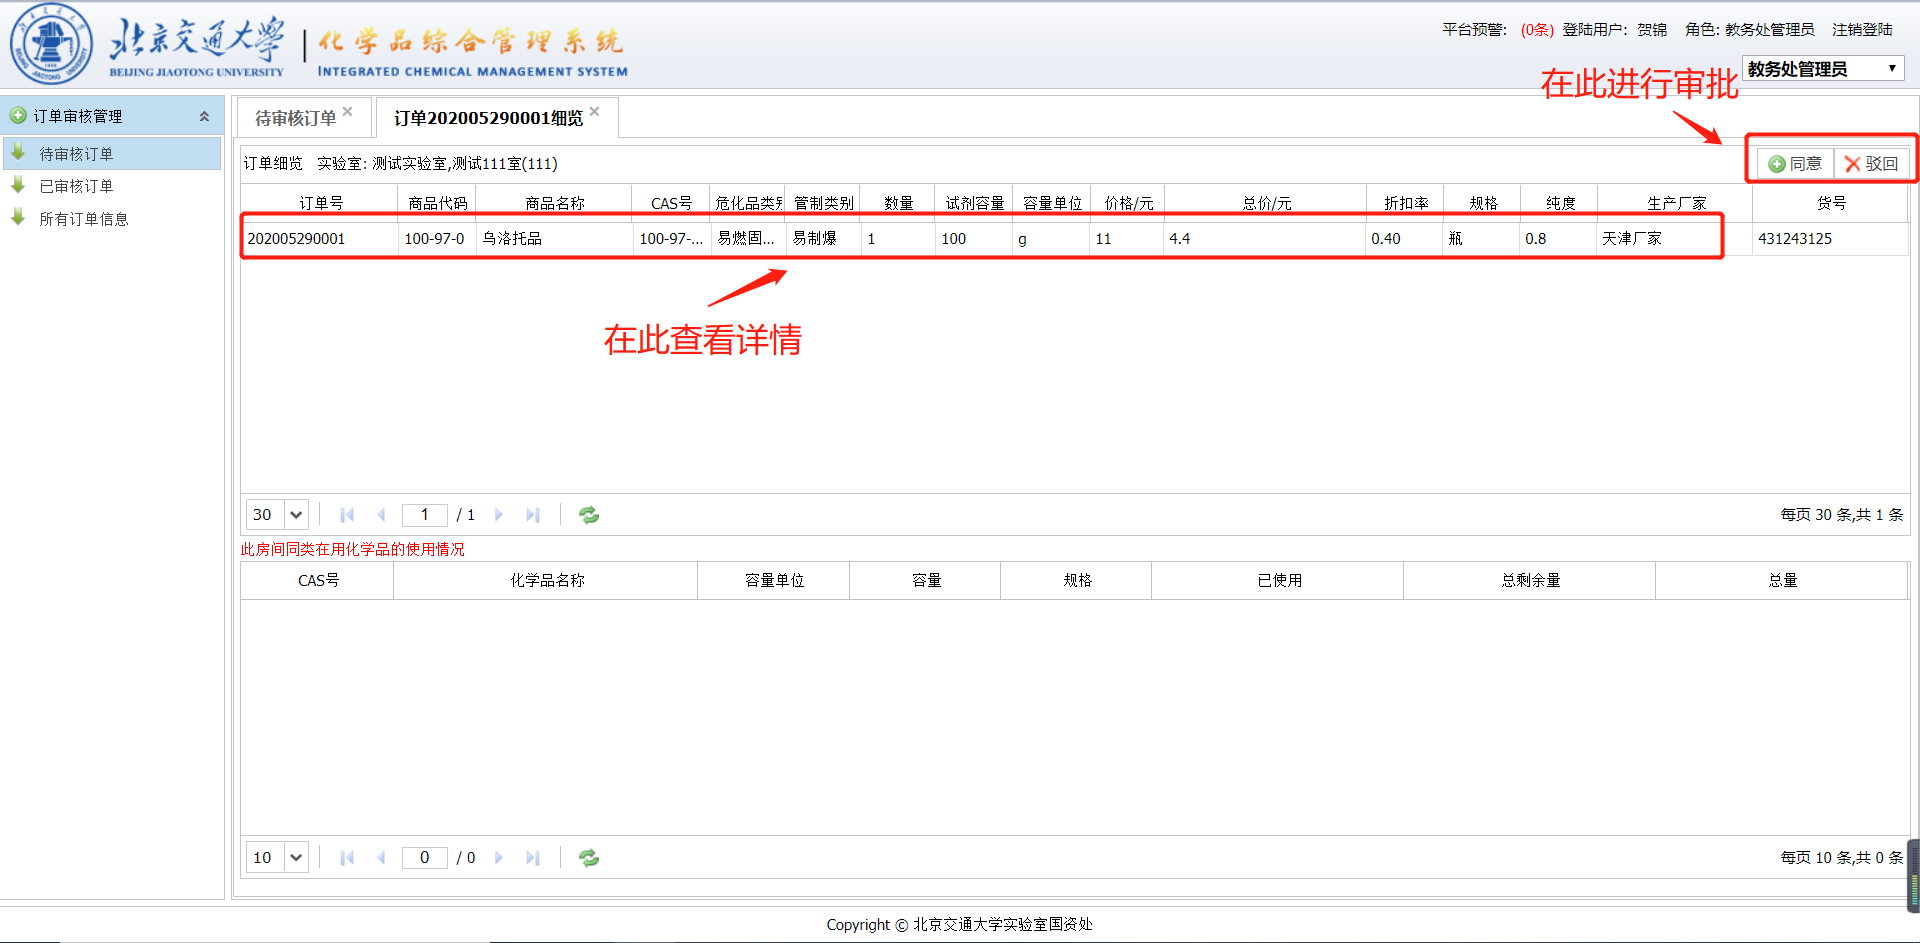The image size is (1920, 943).
Task: Click the 注销登陆 logout link
Action: 1862,30
